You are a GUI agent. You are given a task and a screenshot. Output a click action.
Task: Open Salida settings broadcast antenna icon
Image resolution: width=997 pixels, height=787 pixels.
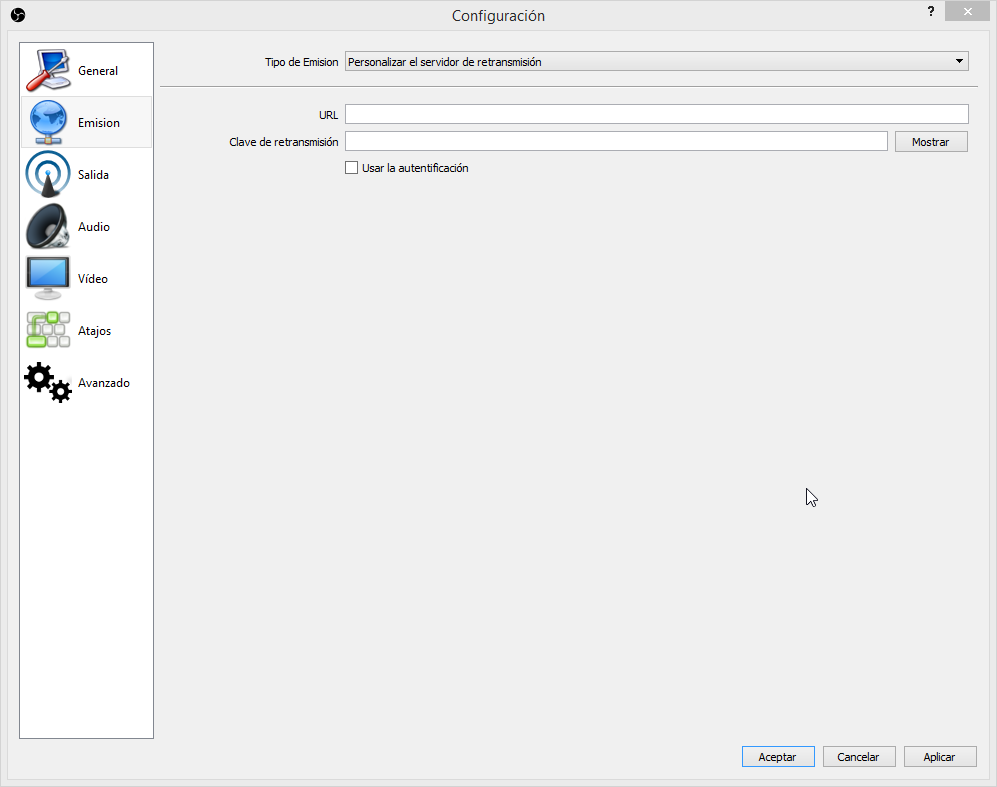click(x=48, y=174)
